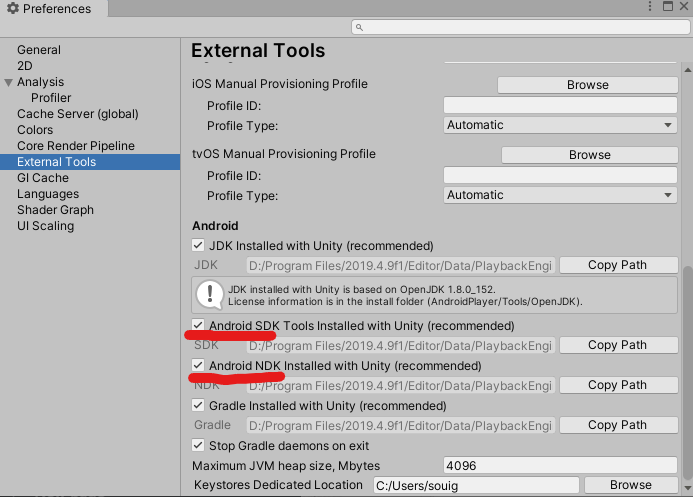The height and width of the screenshot is (497, 693).
Task: Click the scrollbar up arrow
Action: click(x=688, y=70)
